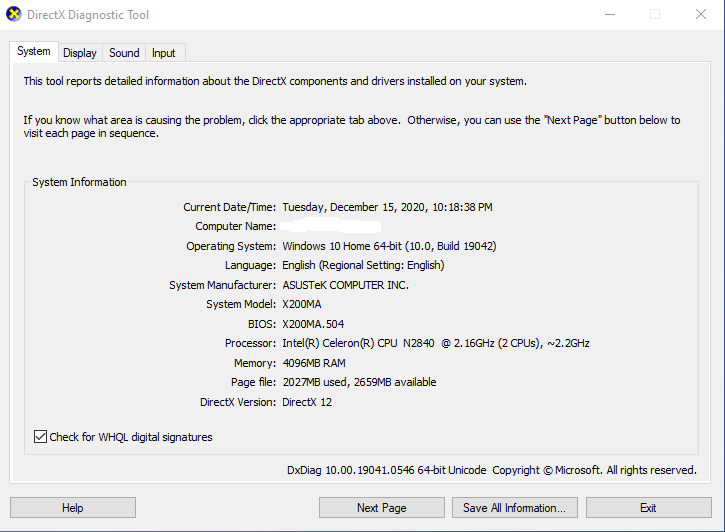
Task: Open the Sound tab
Action: coord(124,53)
